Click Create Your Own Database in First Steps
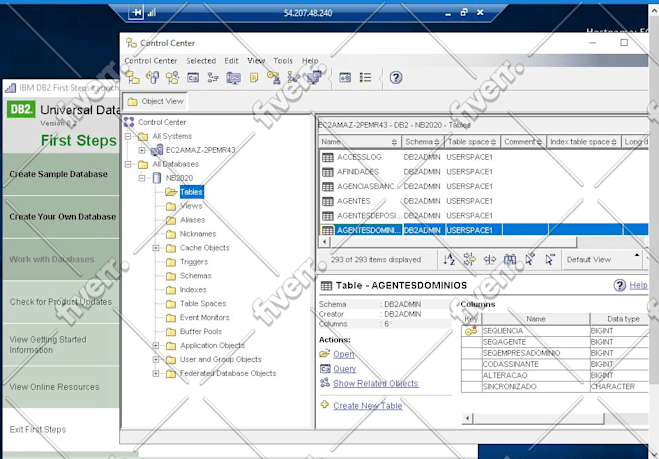659x459 pixels. pyautogui.click(x=63, y=217)
